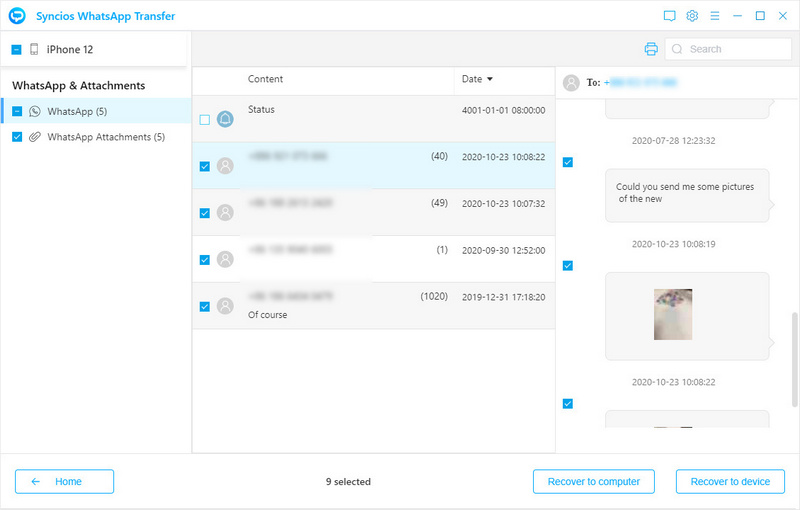Screen dimensions: 800x510
Task: Select the iPhone 12 device entry
Action: 94,49
